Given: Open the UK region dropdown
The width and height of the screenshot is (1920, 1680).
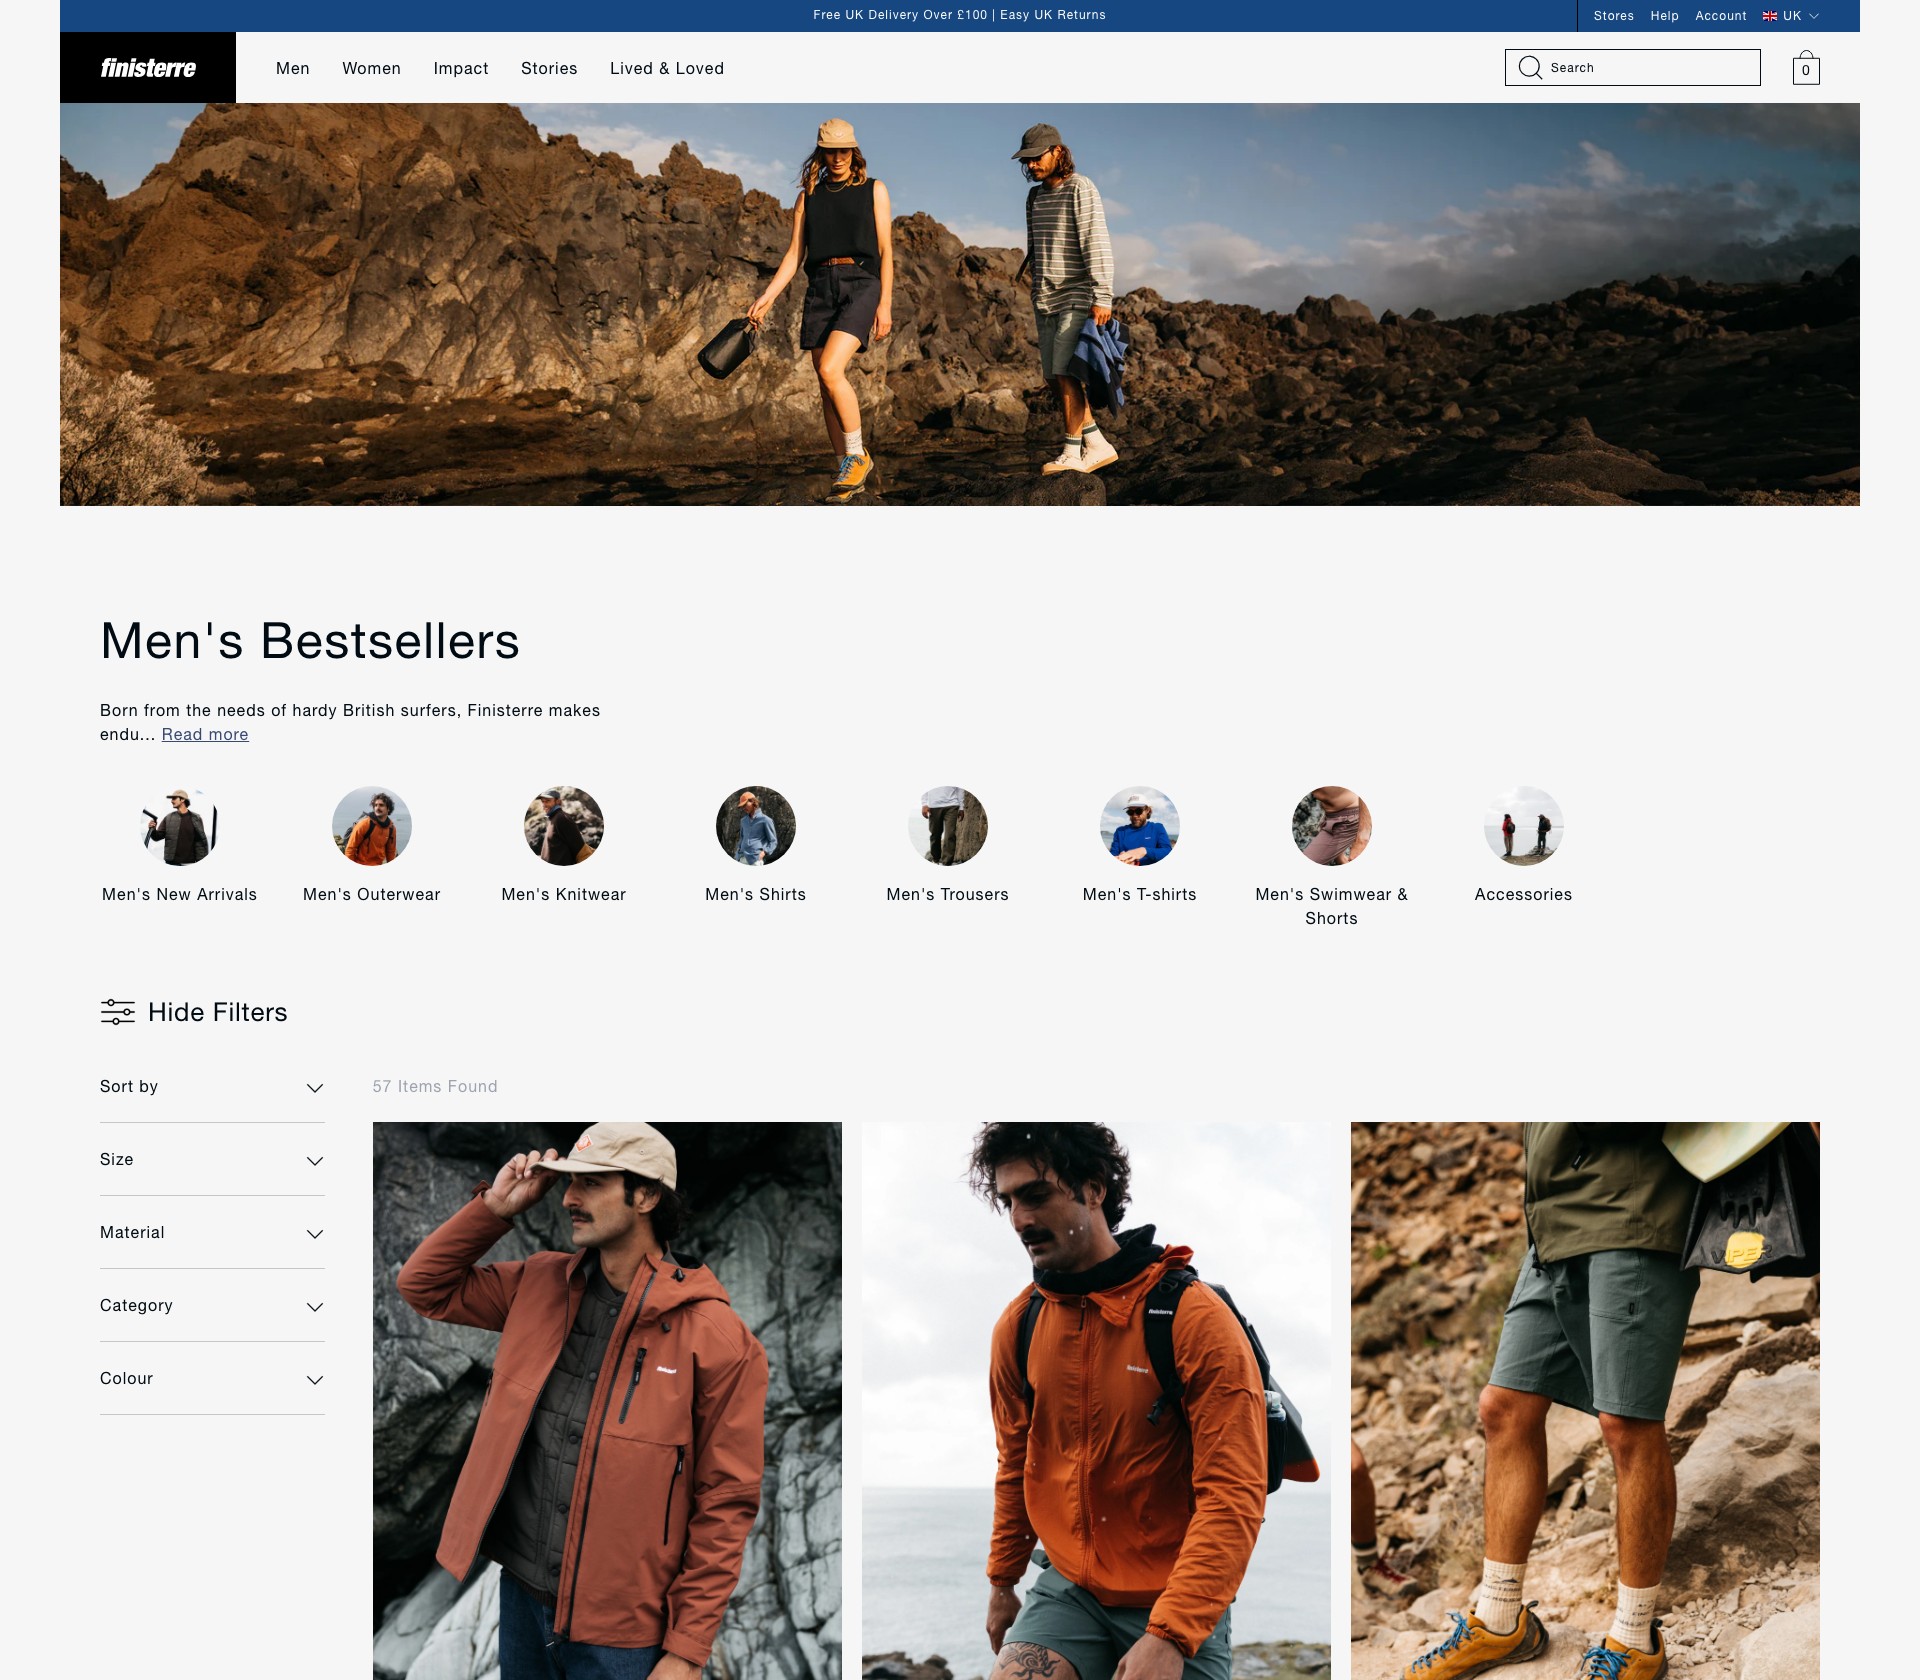Looking at the screenshot, I should [1791, 16].
